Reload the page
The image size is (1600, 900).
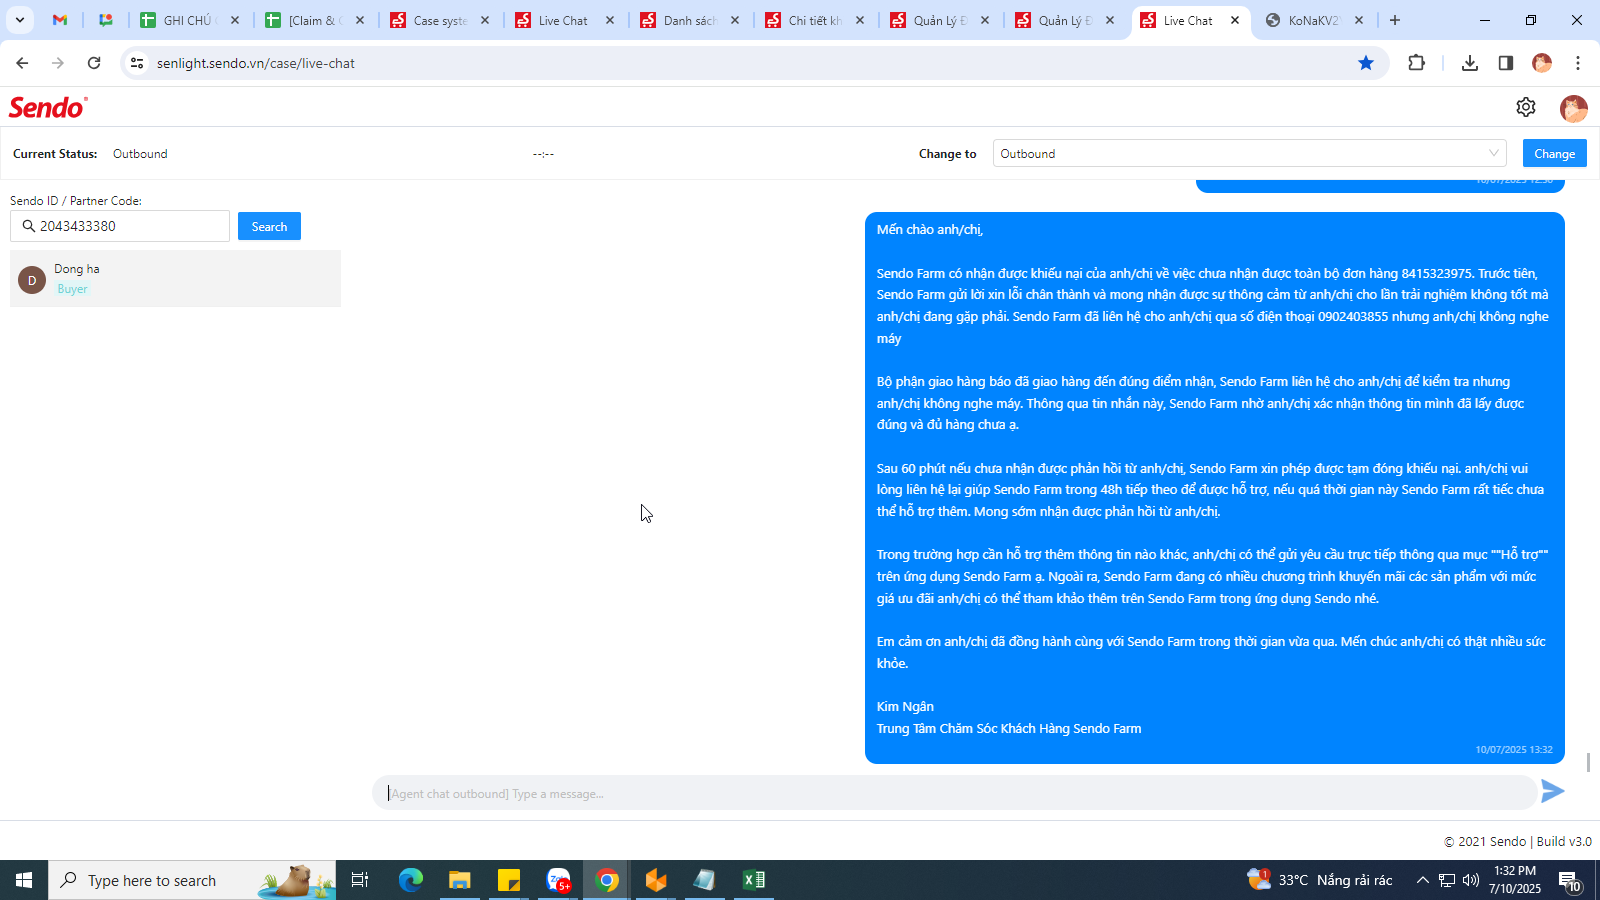tap(94, 63)
